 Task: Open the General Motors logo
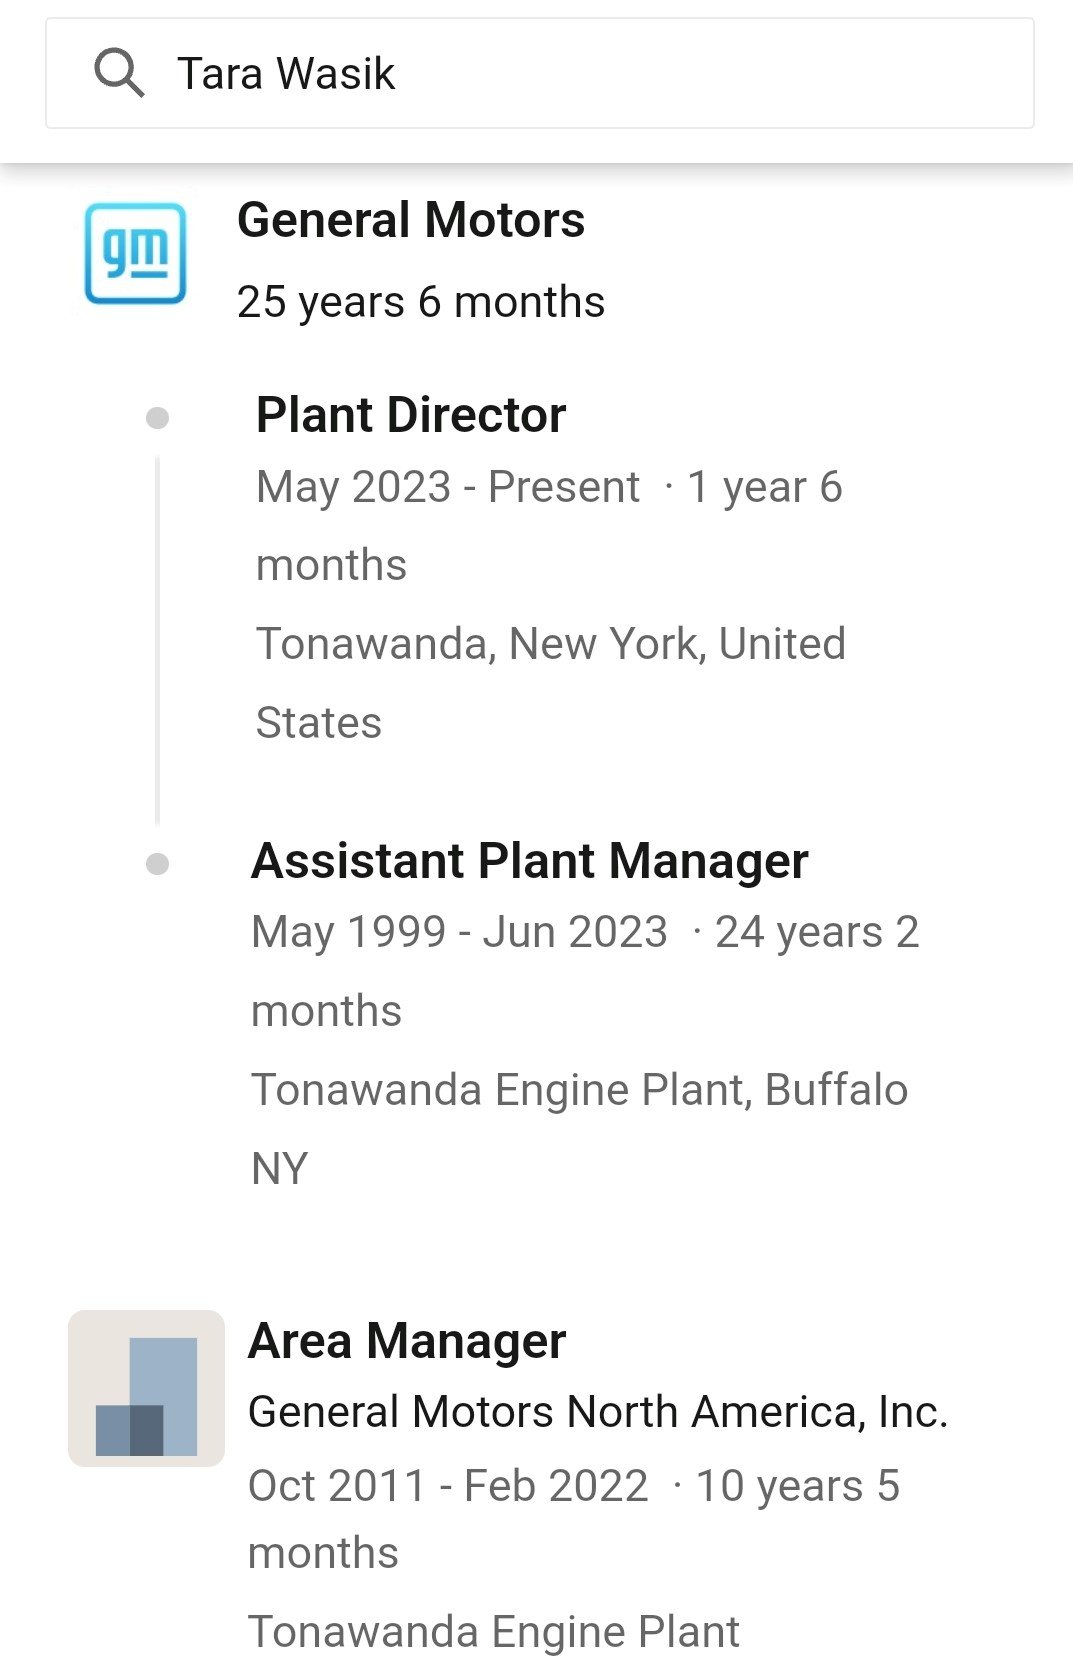(x=135, y=253)
